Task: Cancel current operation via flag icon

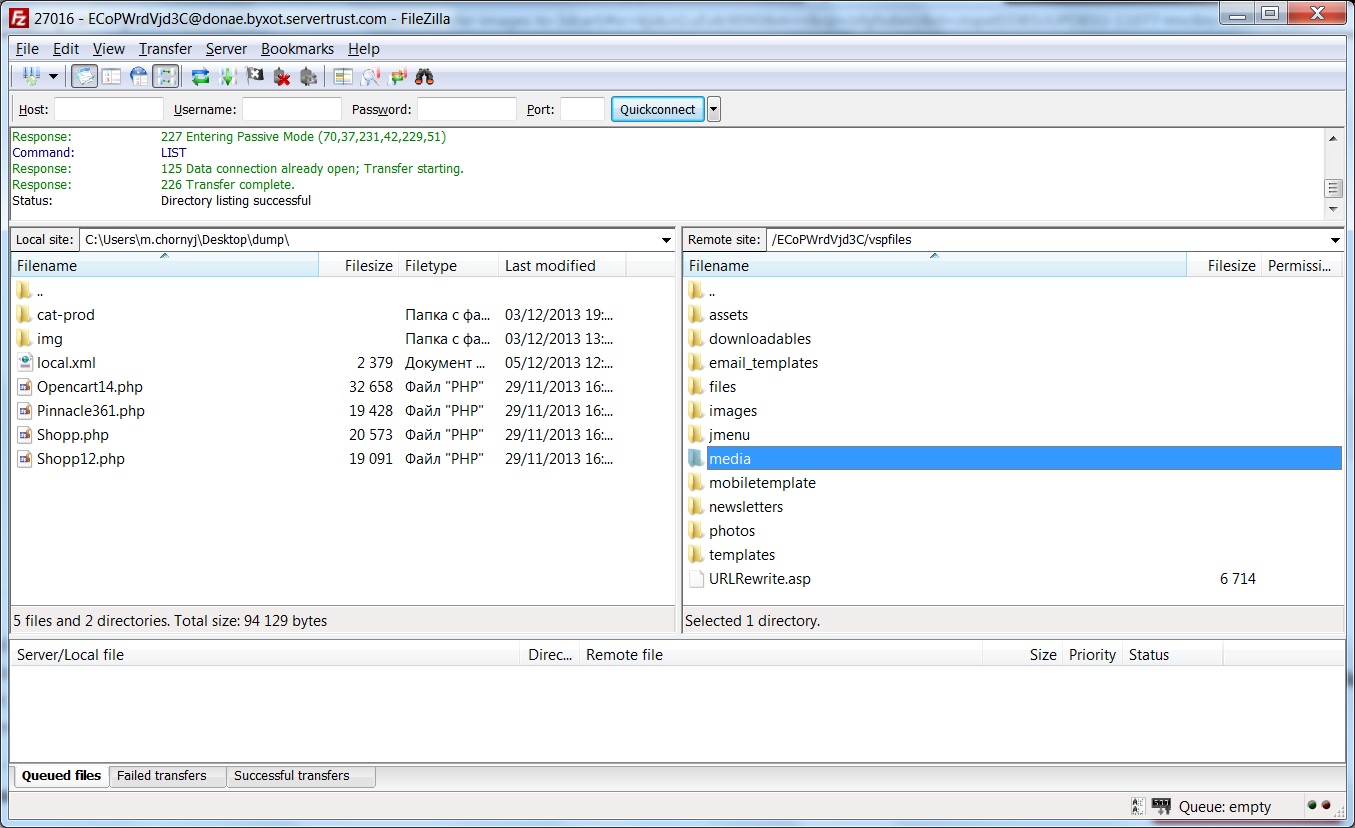Action: pyautogui.click(x=254, y=76)
